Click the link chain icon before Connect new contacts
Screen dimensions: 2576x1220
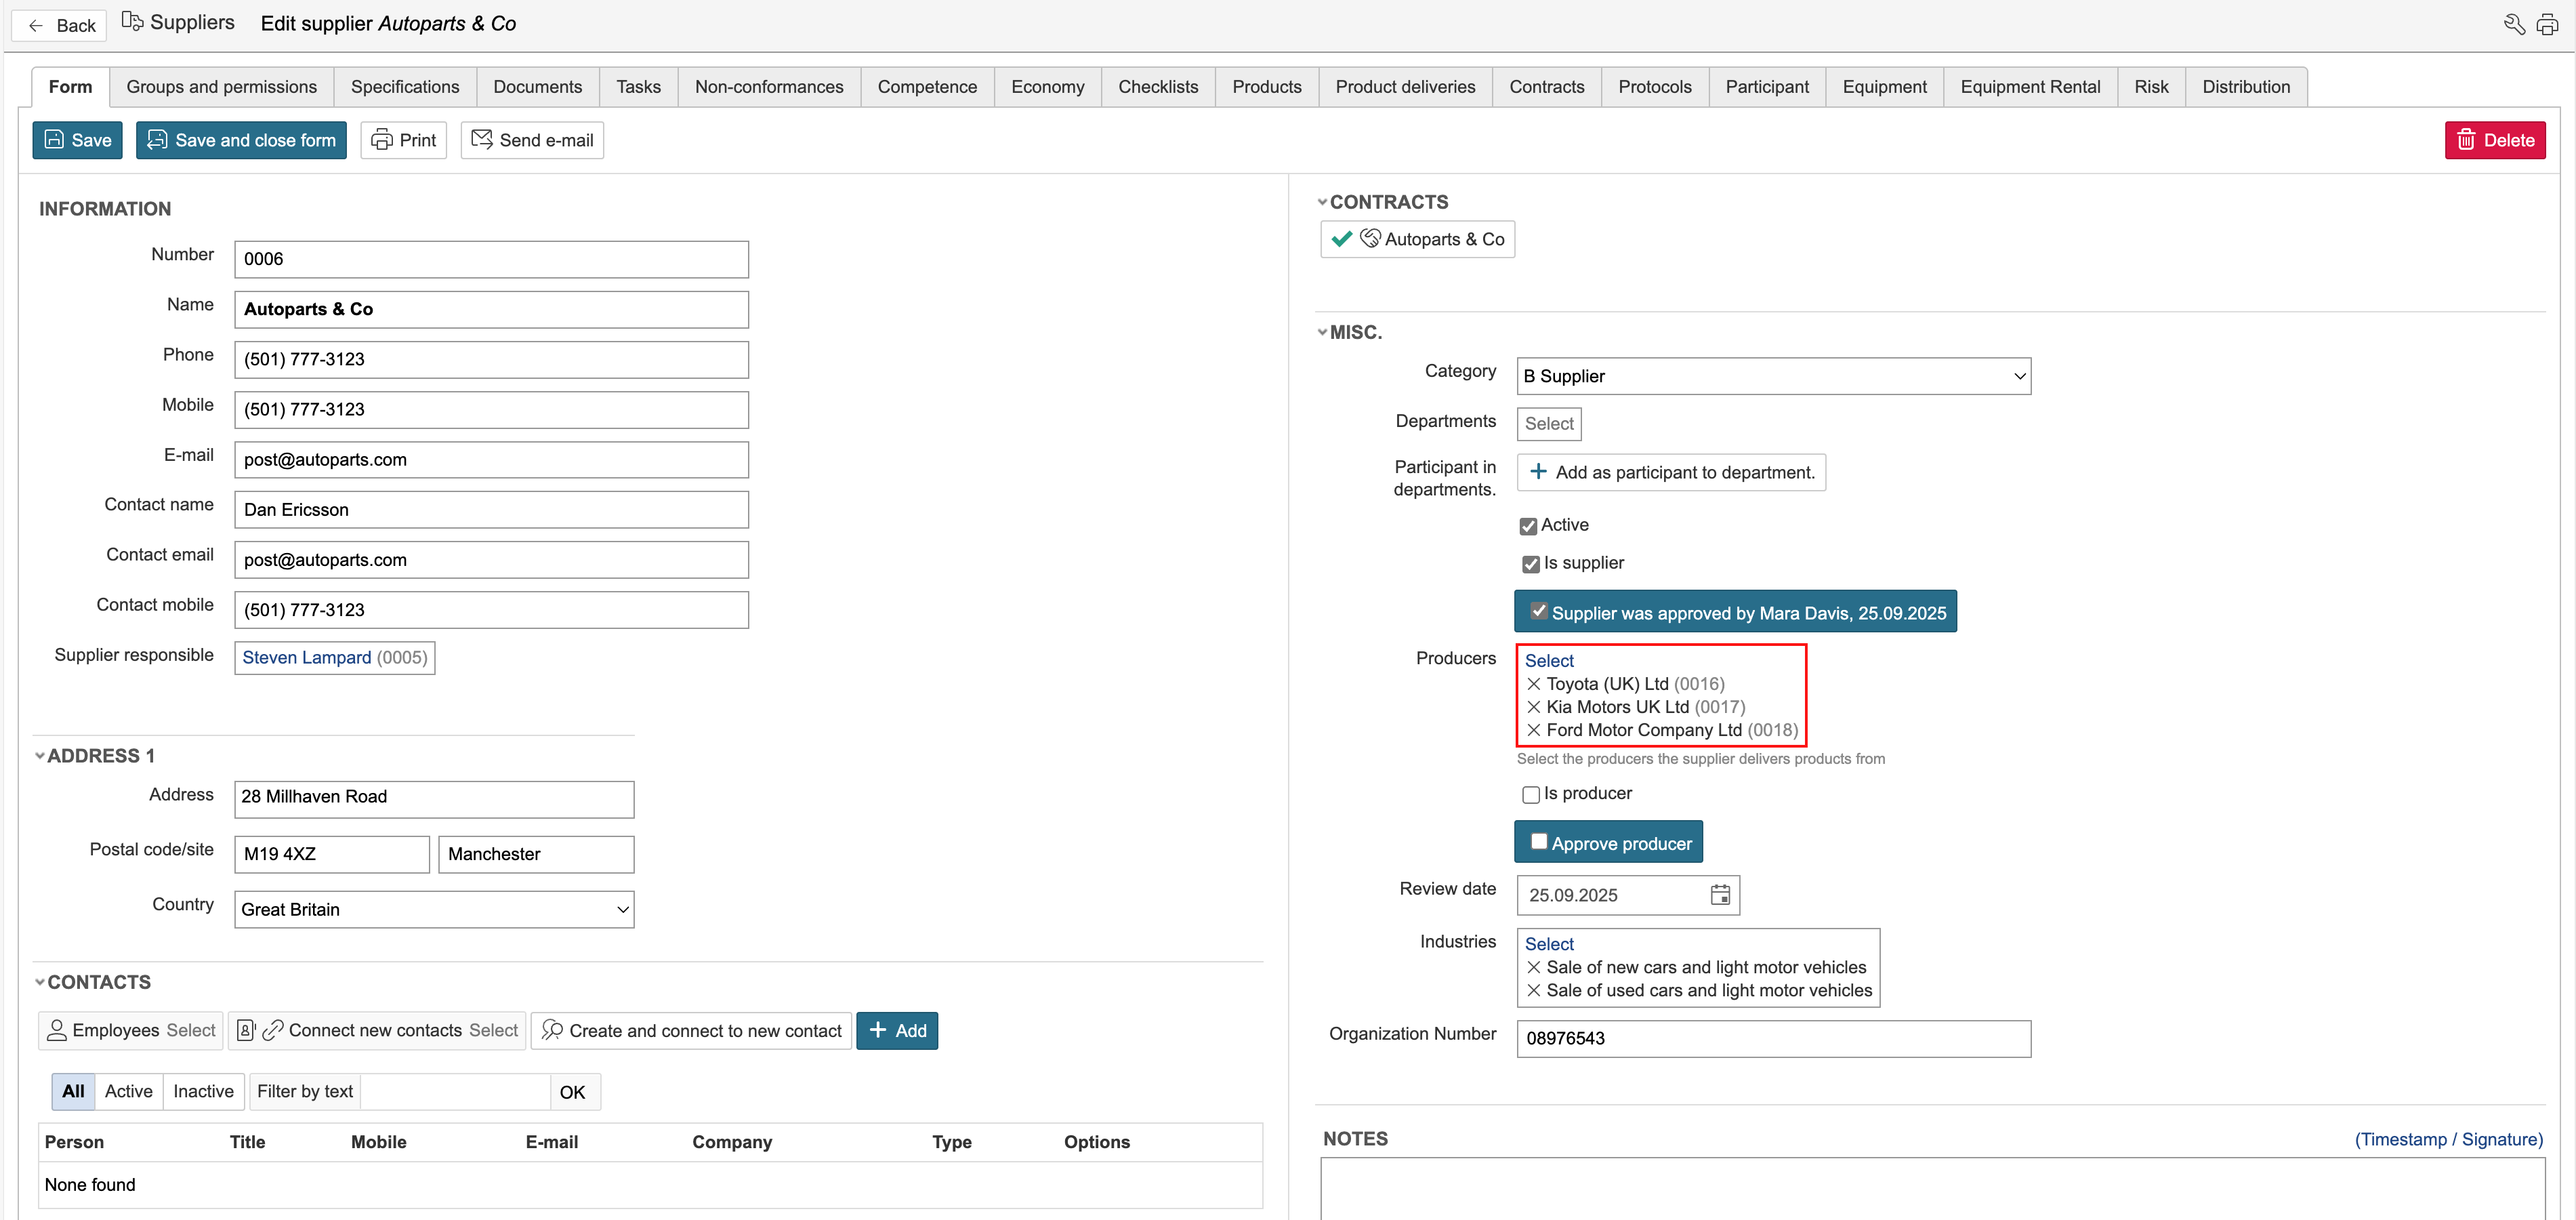(272, 1030)
